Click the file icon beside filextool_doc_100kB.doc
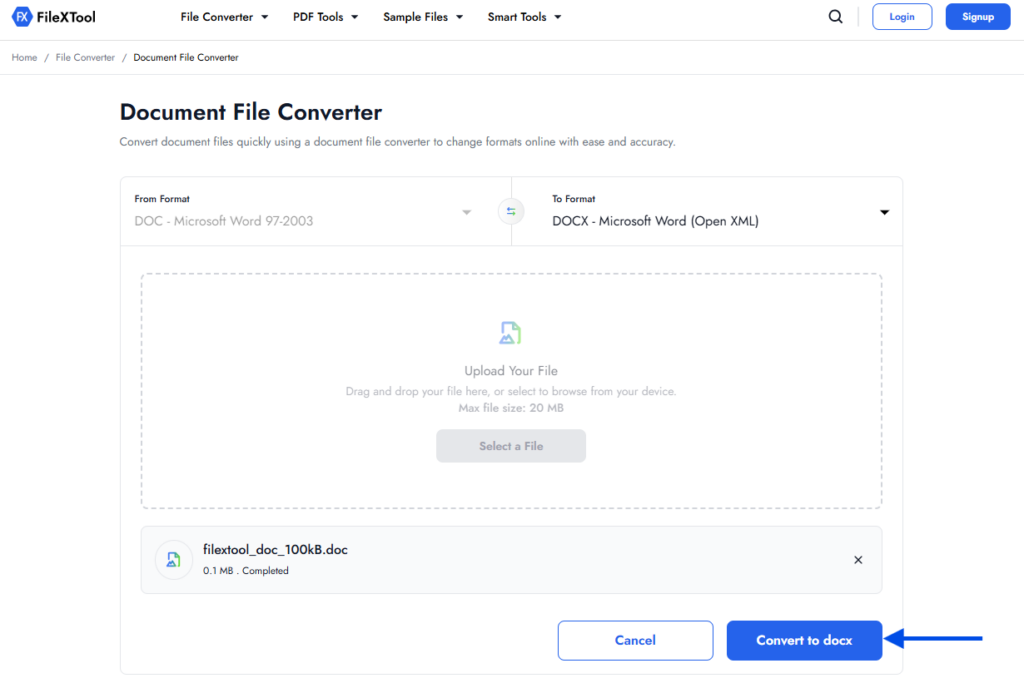1024x683 pixels. point(174,560)
